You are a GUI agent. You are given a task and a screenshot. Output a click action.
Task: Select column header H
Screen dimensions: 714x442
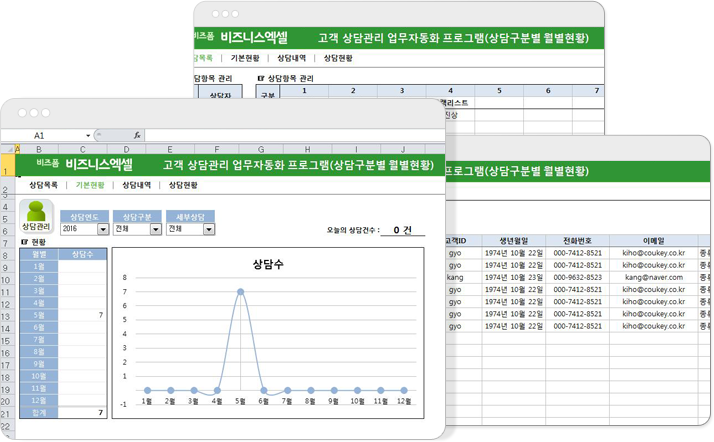point(307,149)
